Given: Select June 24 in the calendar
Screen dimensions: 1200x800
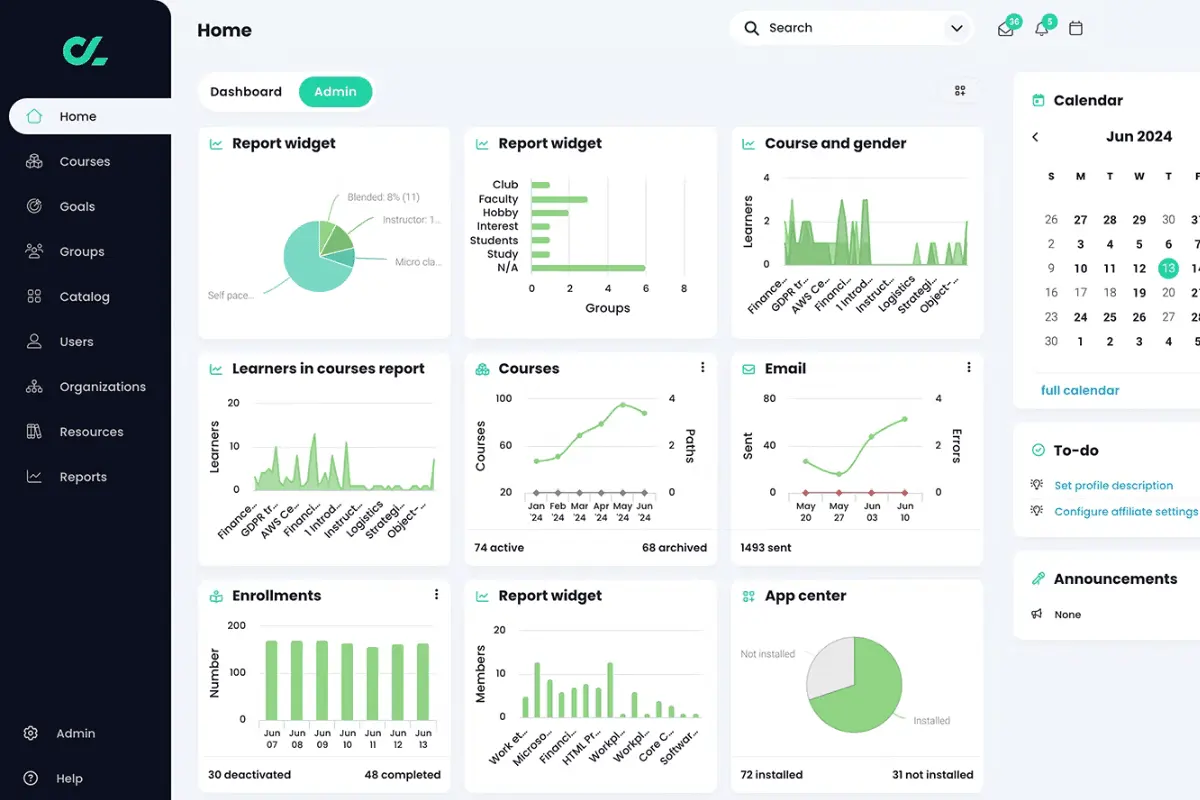Looking at the screenshot, I should (x=1080, y=317).
